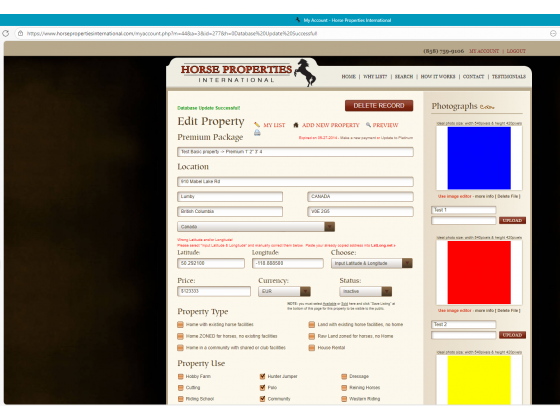The image size is (560, 420).
Task: Check Home ZONED for horses option
Action: tap(180, 336)
